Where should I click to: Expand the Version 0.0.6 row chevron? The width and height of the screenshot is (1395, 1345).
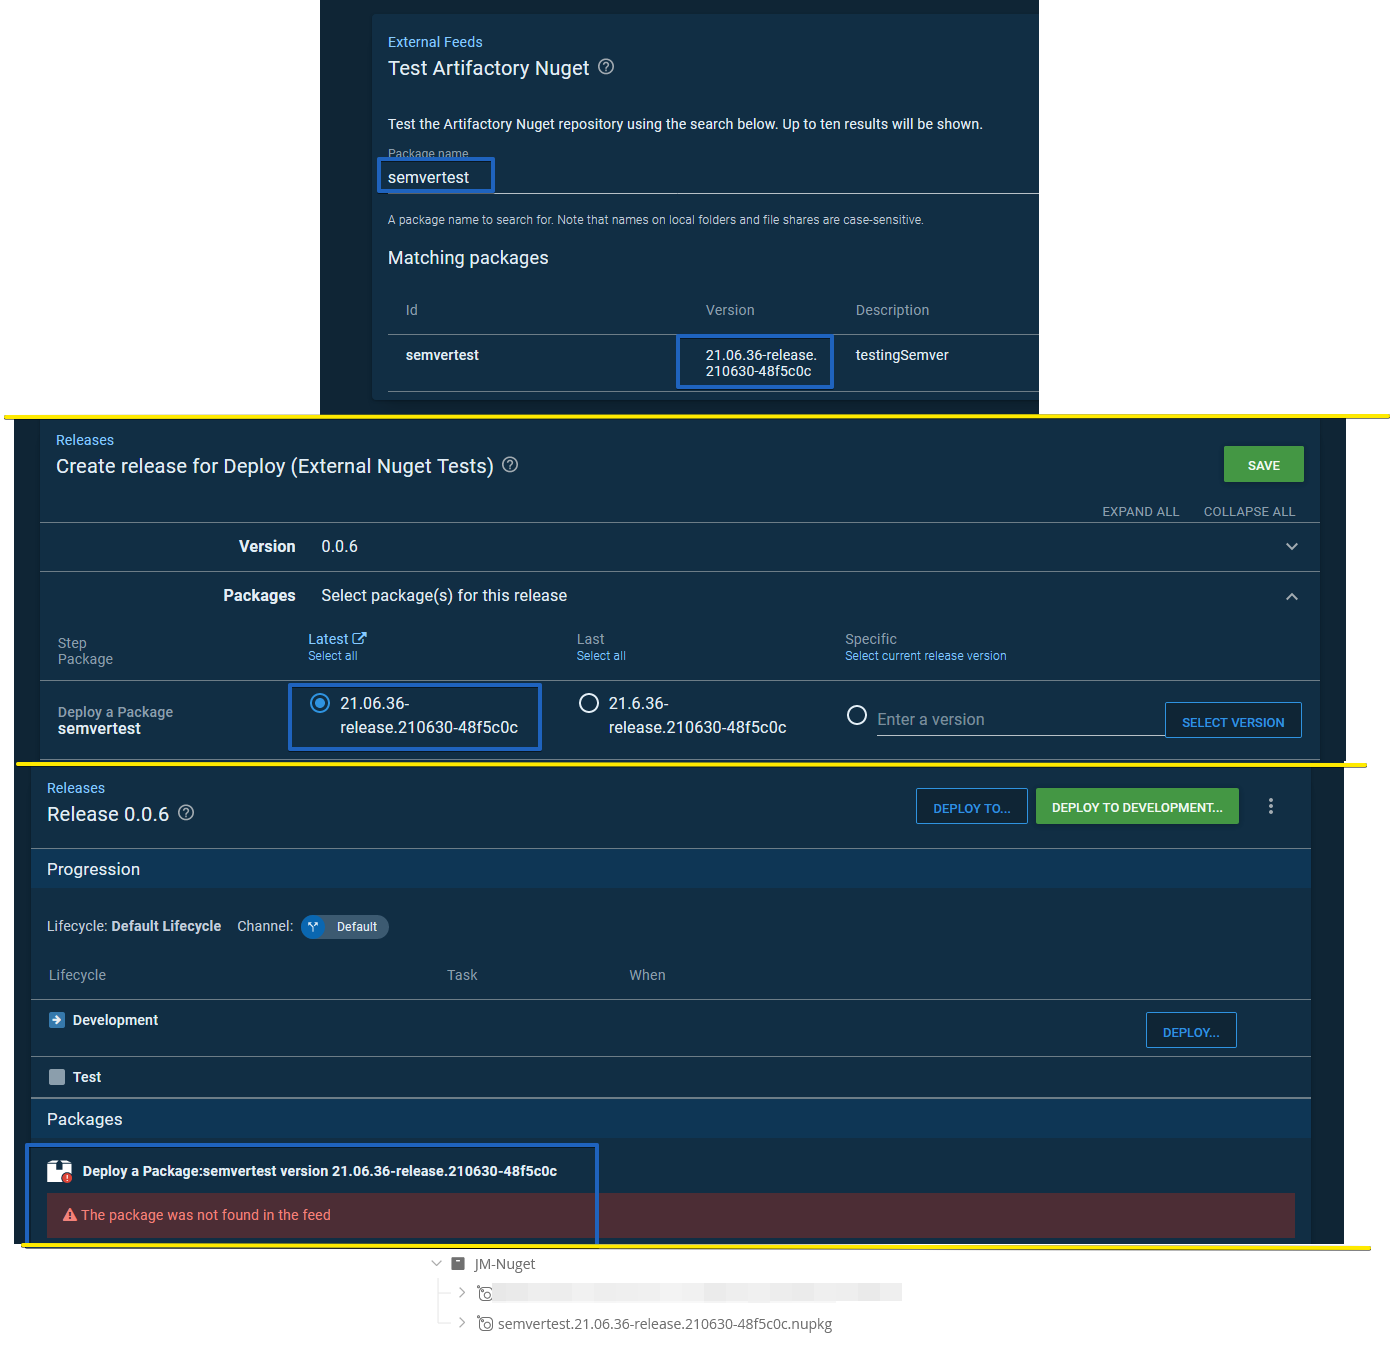[x=1291, y=547]
